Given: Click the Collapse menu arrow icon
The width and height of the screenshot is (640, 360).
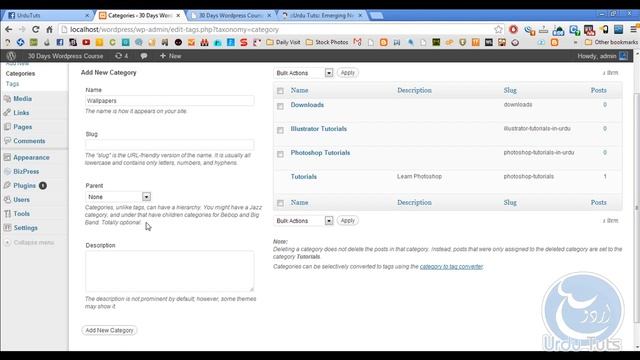Looking at the screenshot, I should 7,242.
